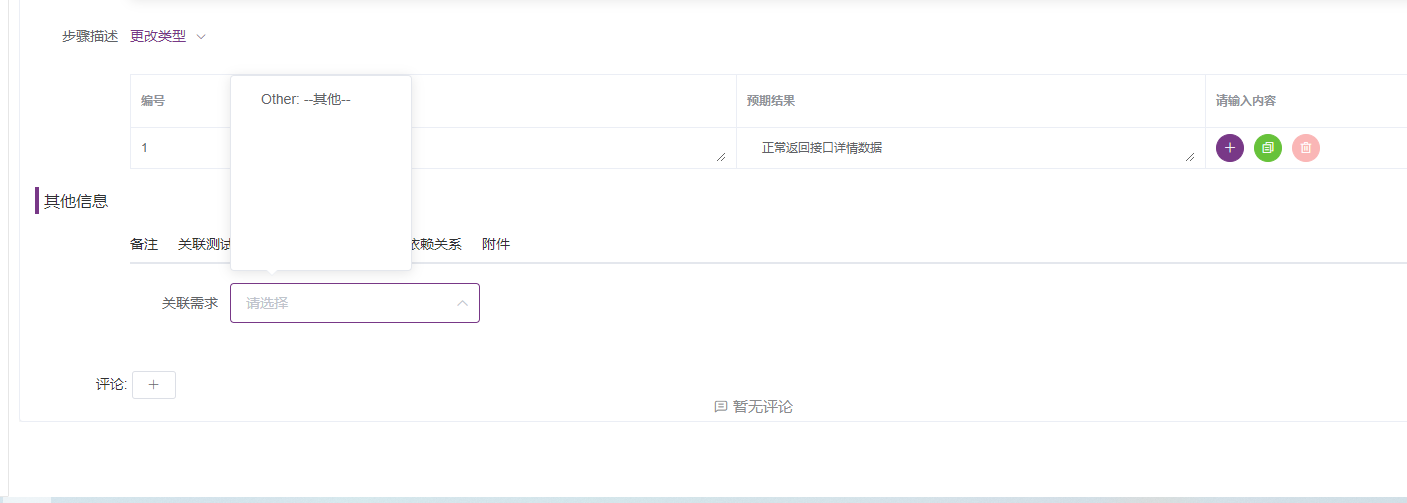This screenshot has width=1407, height=503.
Task: Delete step row with pink trash icon
Action: [1306, 148]
